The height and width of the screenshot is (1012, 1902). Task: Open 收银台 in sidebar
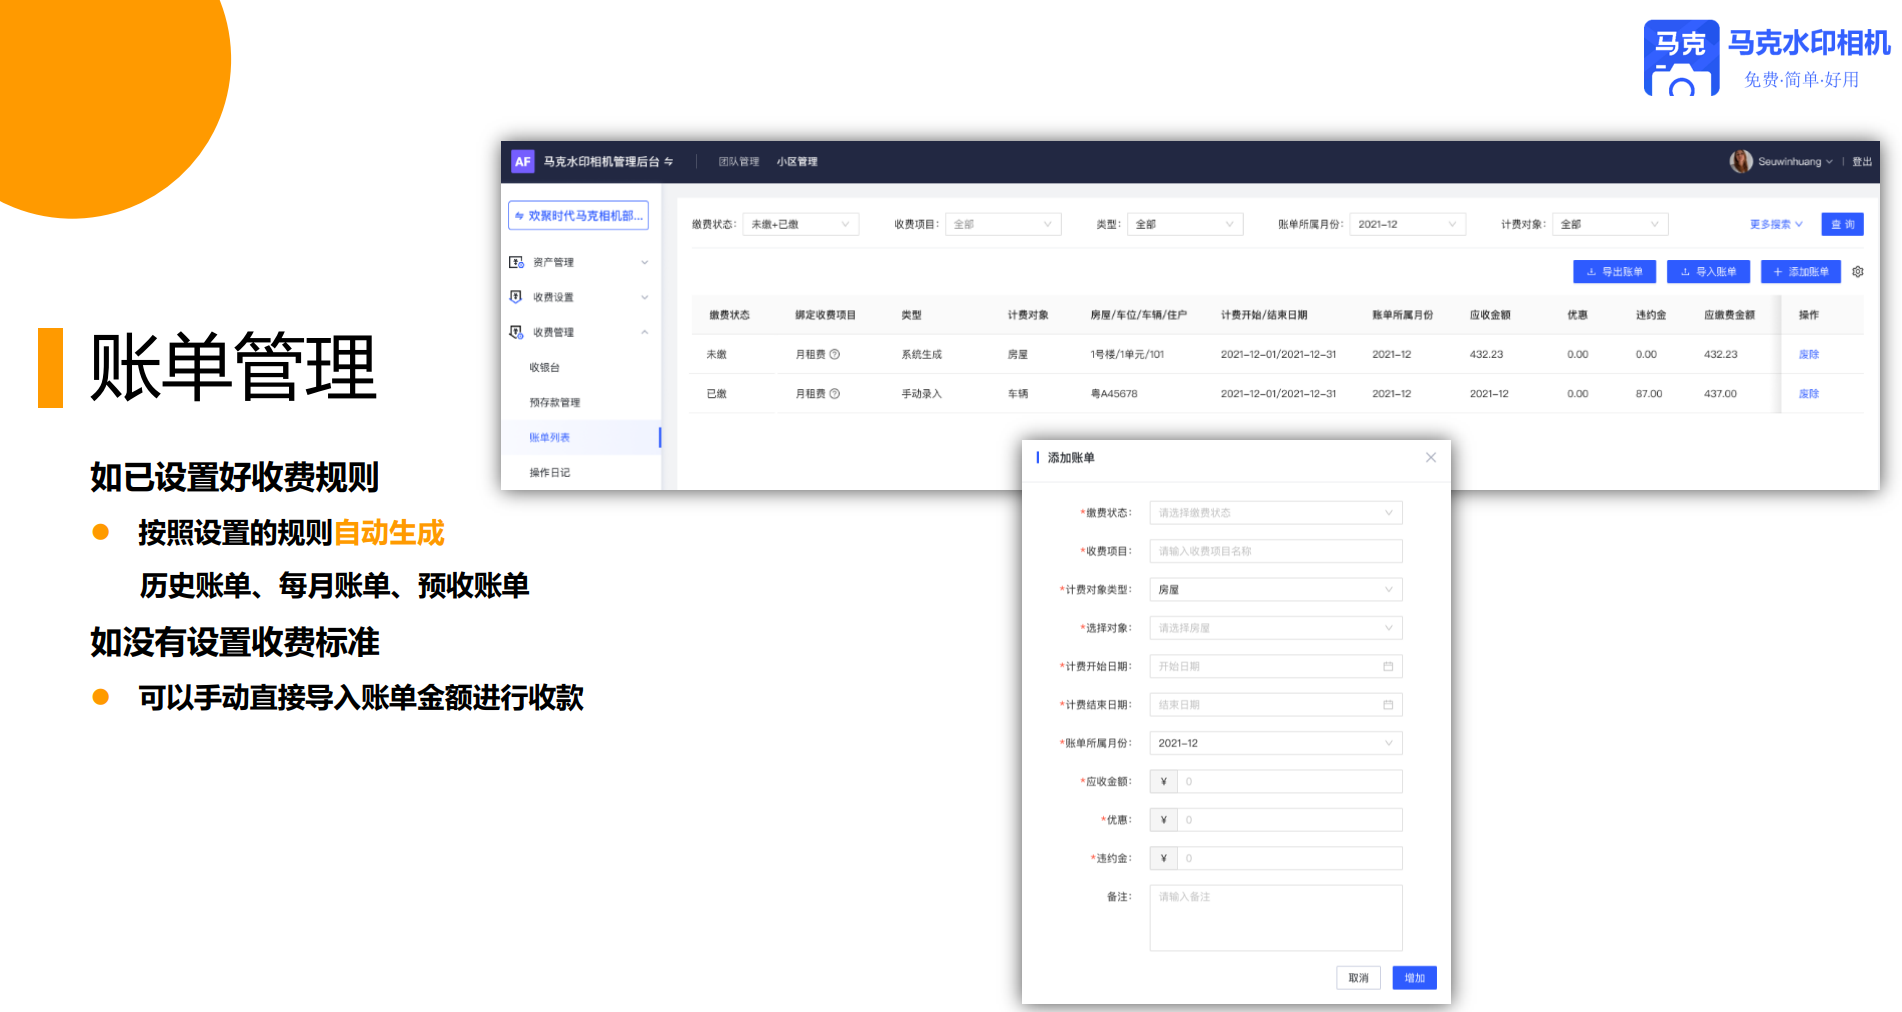point(545,367)
